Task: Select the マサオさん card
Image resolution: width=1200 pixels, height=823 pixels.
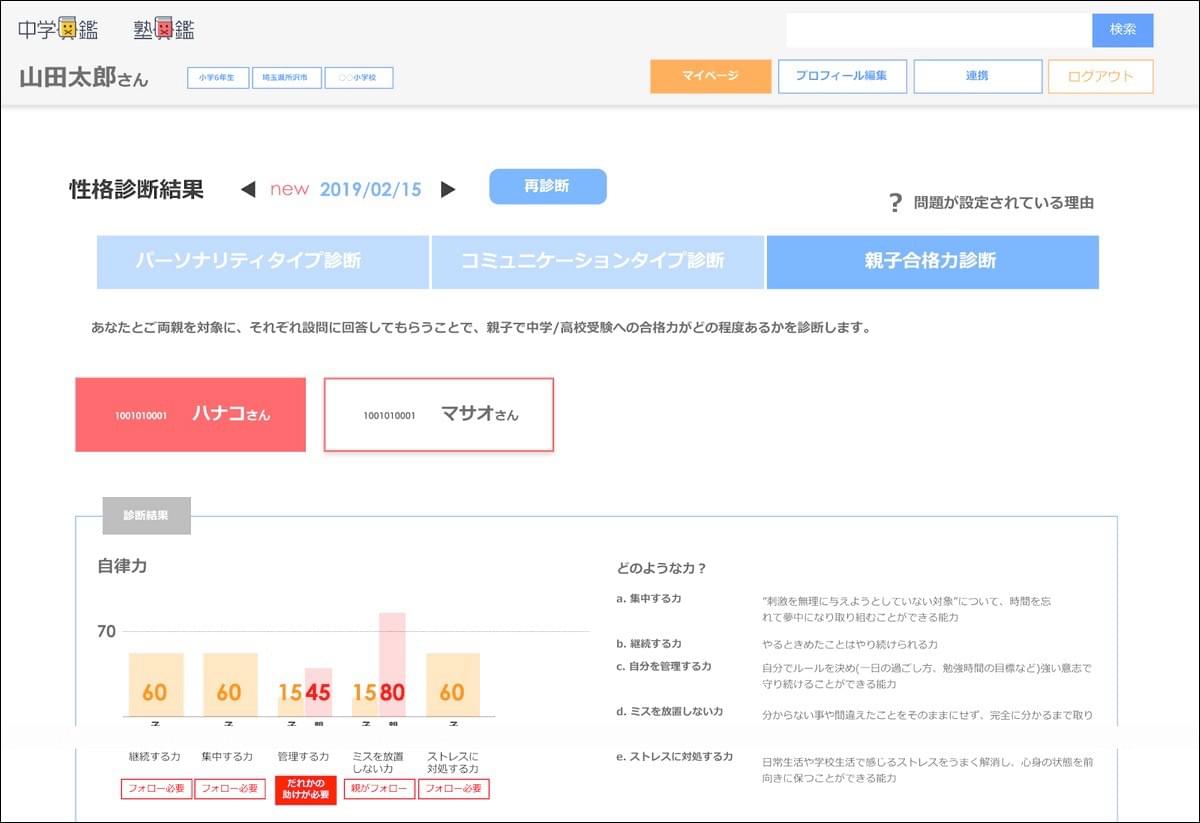Action: 438,414
